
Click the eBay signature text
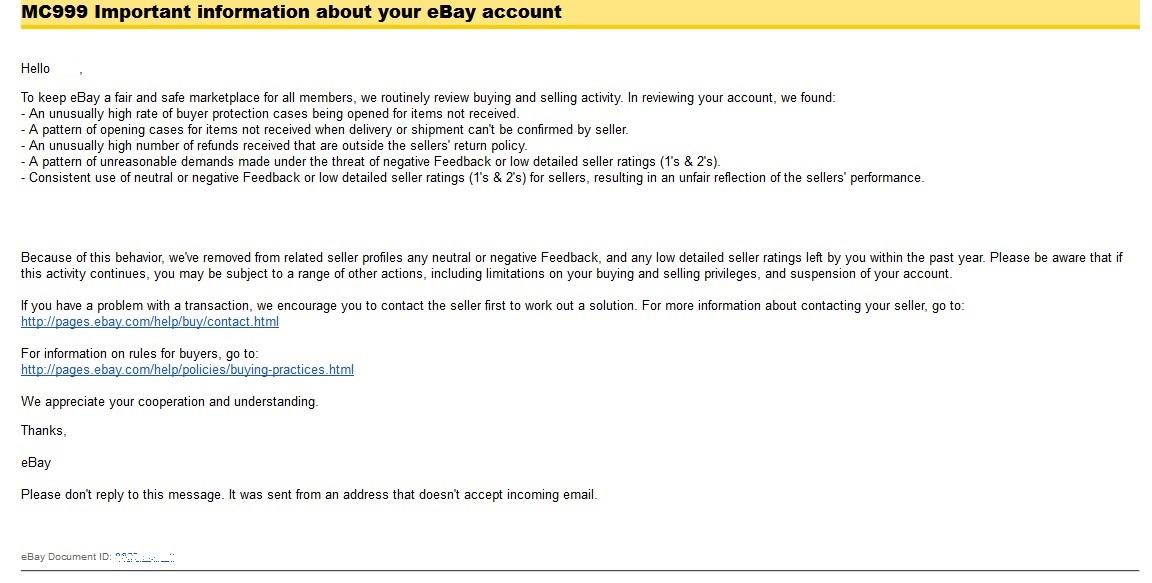[x=36, y=463]
